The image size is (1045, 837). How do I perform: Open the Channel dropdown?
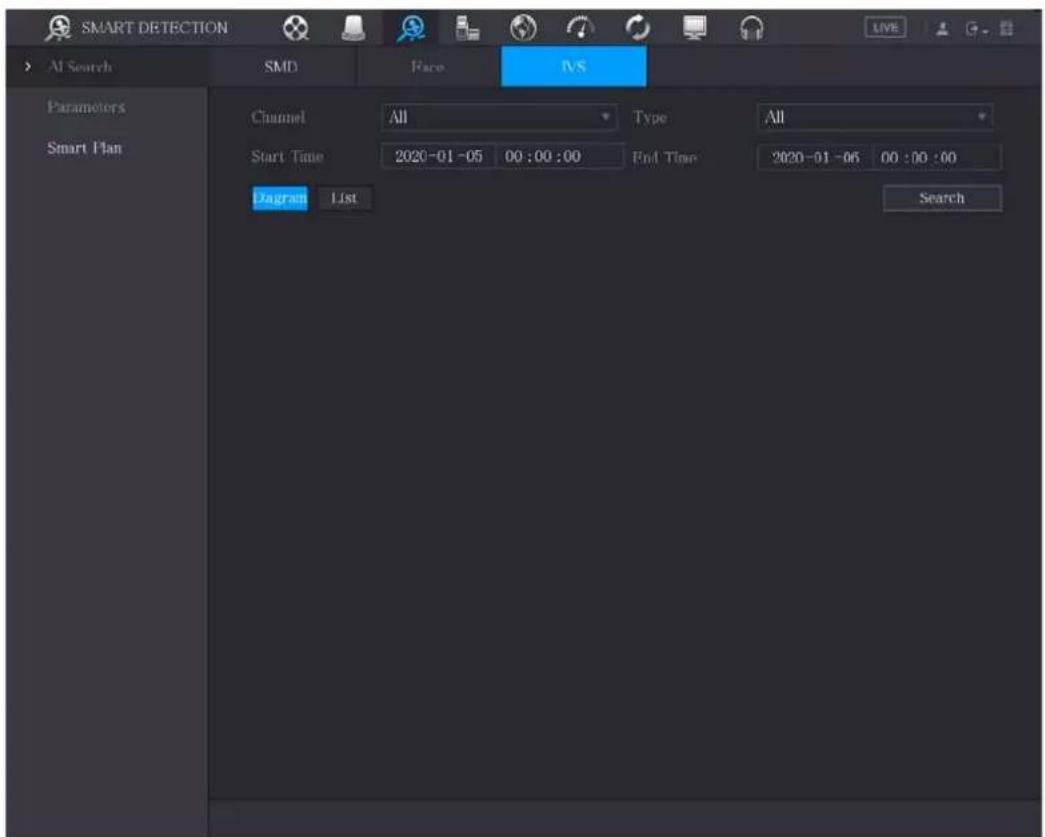(x=499, y=117)
